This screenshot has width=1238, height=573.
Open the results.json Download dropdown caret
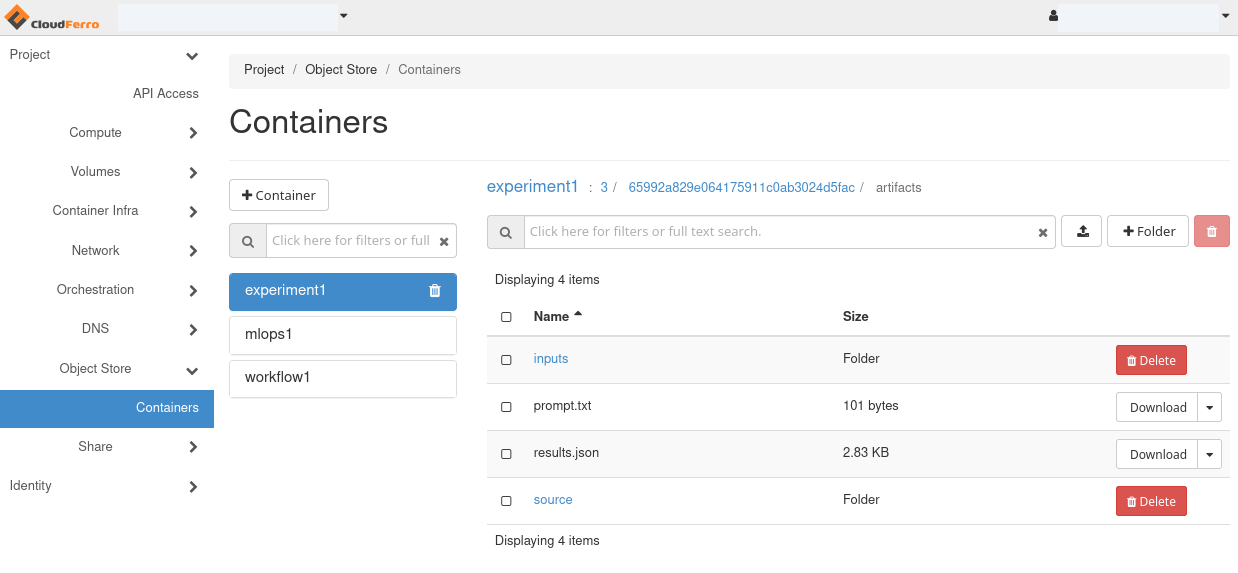pos(1210,454)
